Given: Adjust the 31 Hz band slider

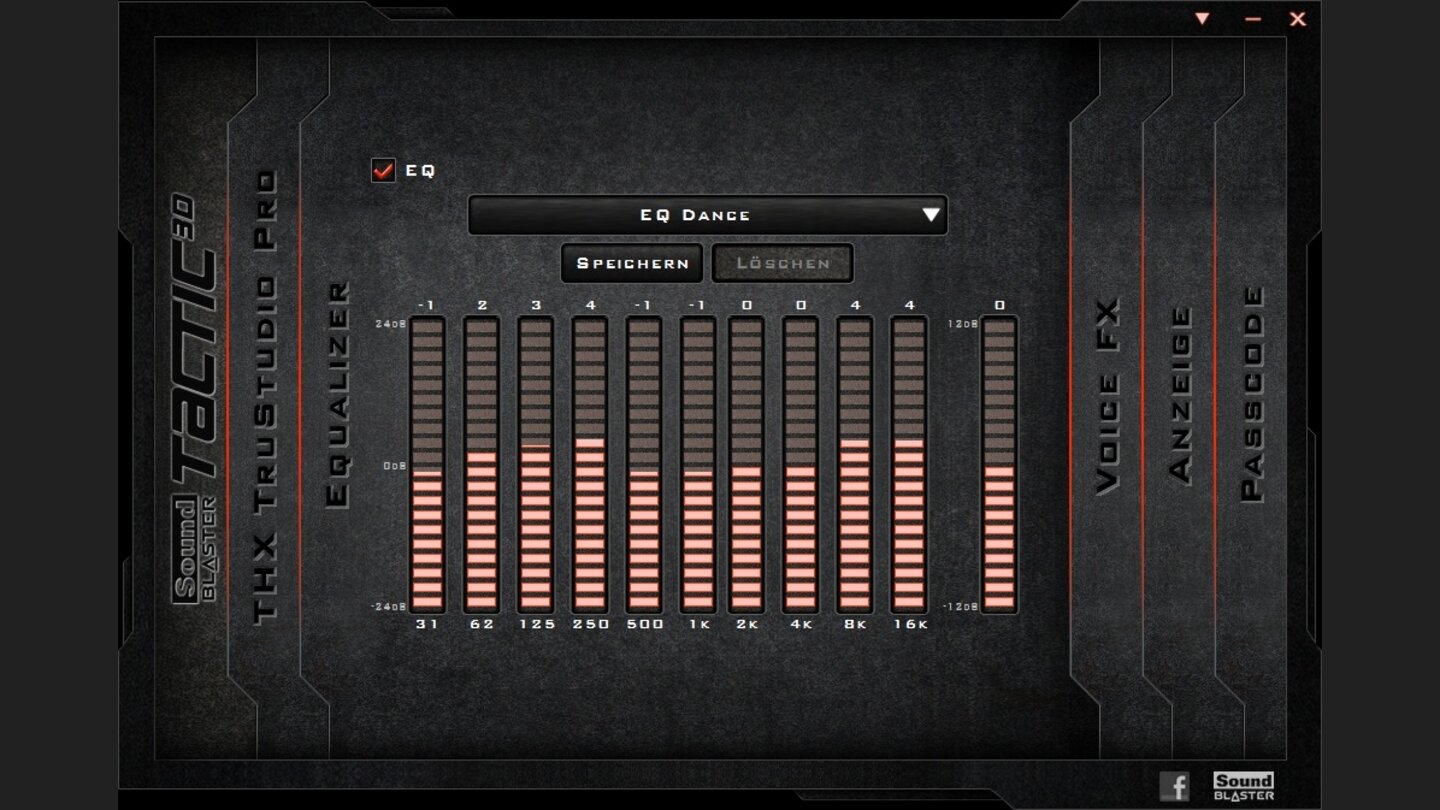Looking at the screenshot, I should (427, 465).
